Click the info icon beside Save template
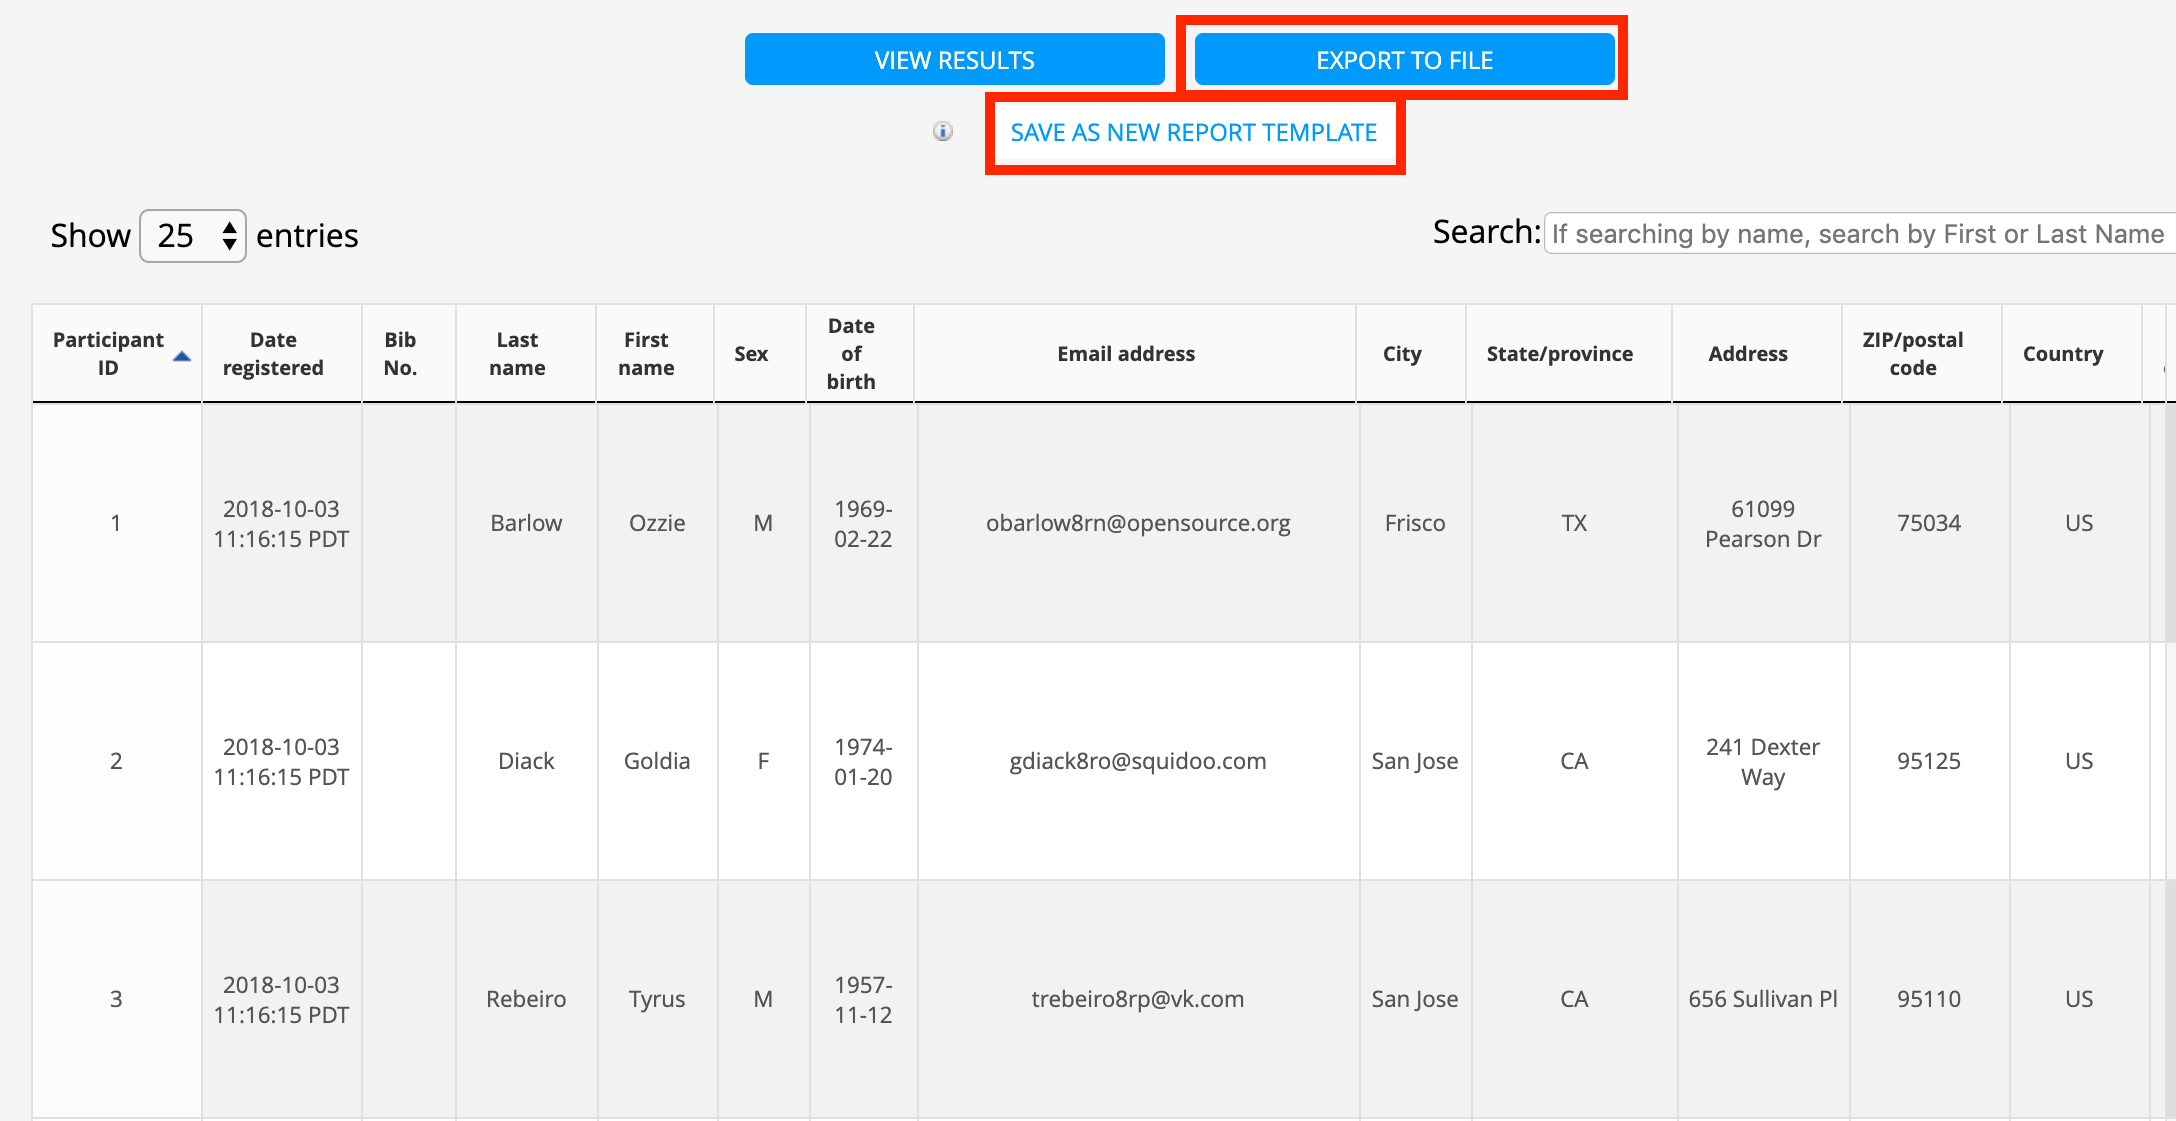2176x1121 pixels. click(x=942, y=132)
